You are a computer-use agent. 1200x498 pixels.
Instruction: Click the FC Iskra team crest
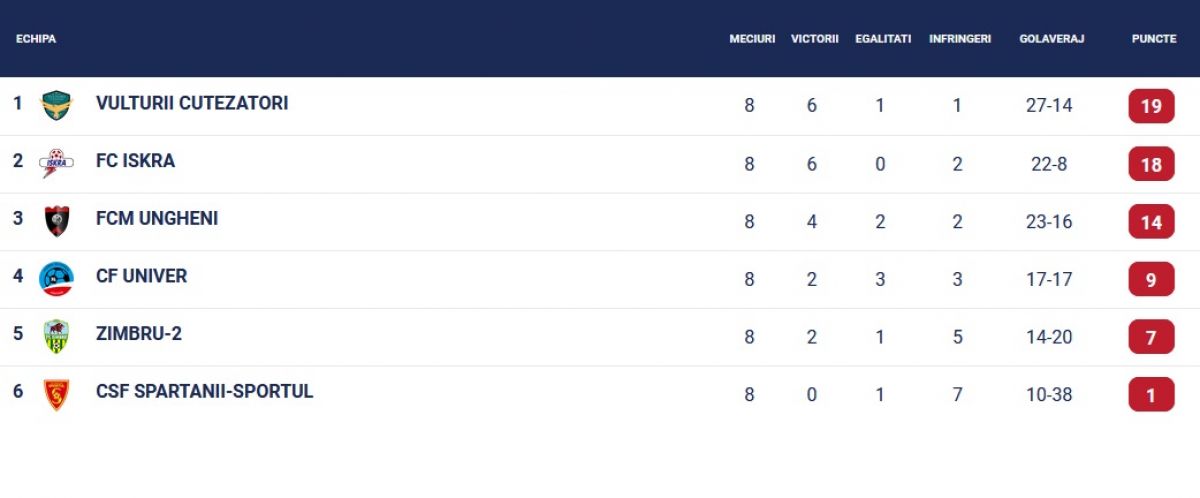point(56,163)
